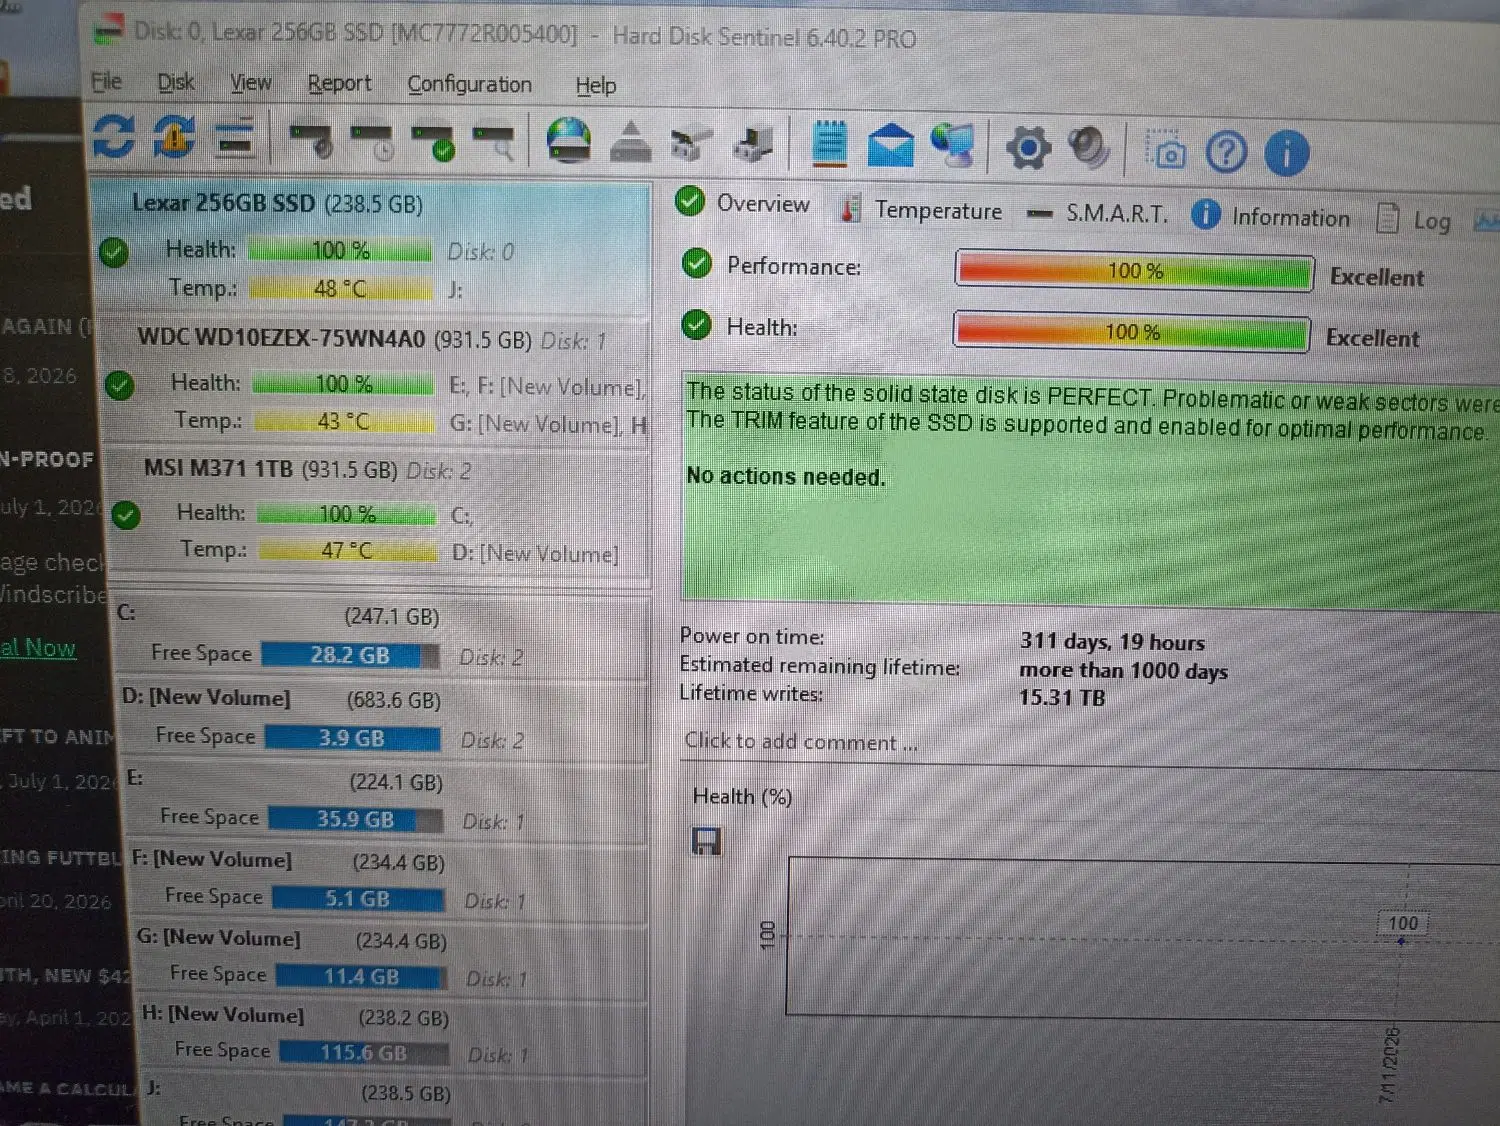
Task: Click the '311 days, 19 hours' value
Action: click(x=1112, y=642)
